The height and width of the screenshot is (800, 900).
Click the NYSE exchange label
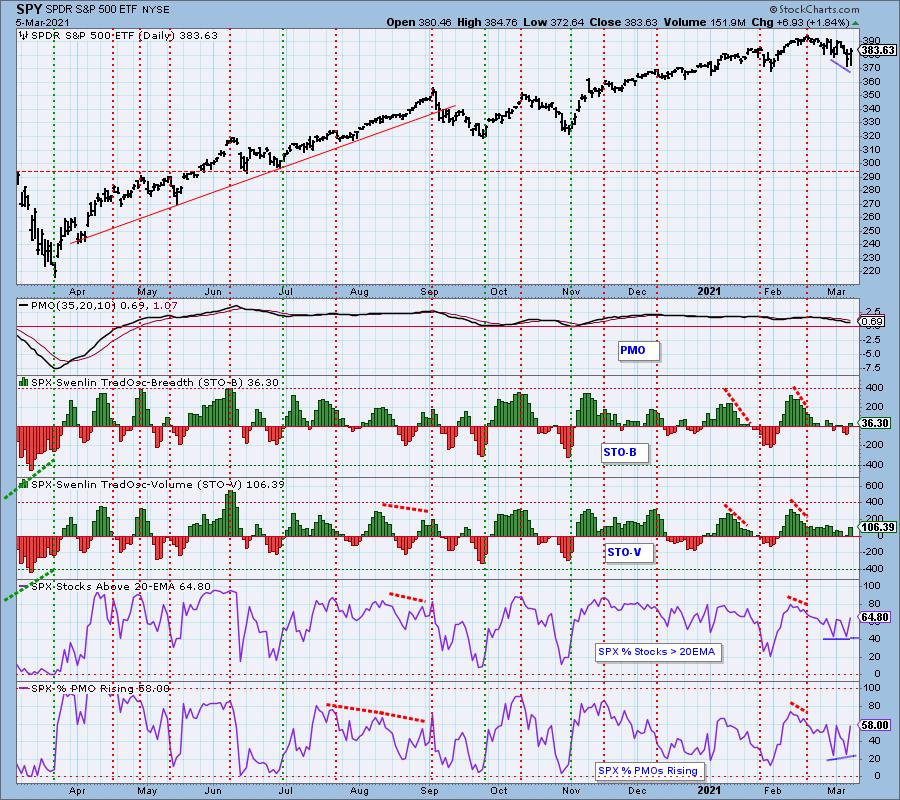(x=154, y=10)
